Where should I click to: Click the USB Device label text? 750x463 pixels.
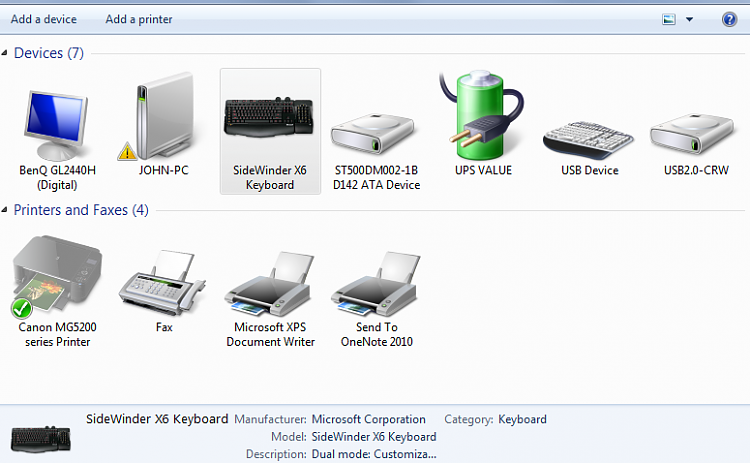[590, 170]
